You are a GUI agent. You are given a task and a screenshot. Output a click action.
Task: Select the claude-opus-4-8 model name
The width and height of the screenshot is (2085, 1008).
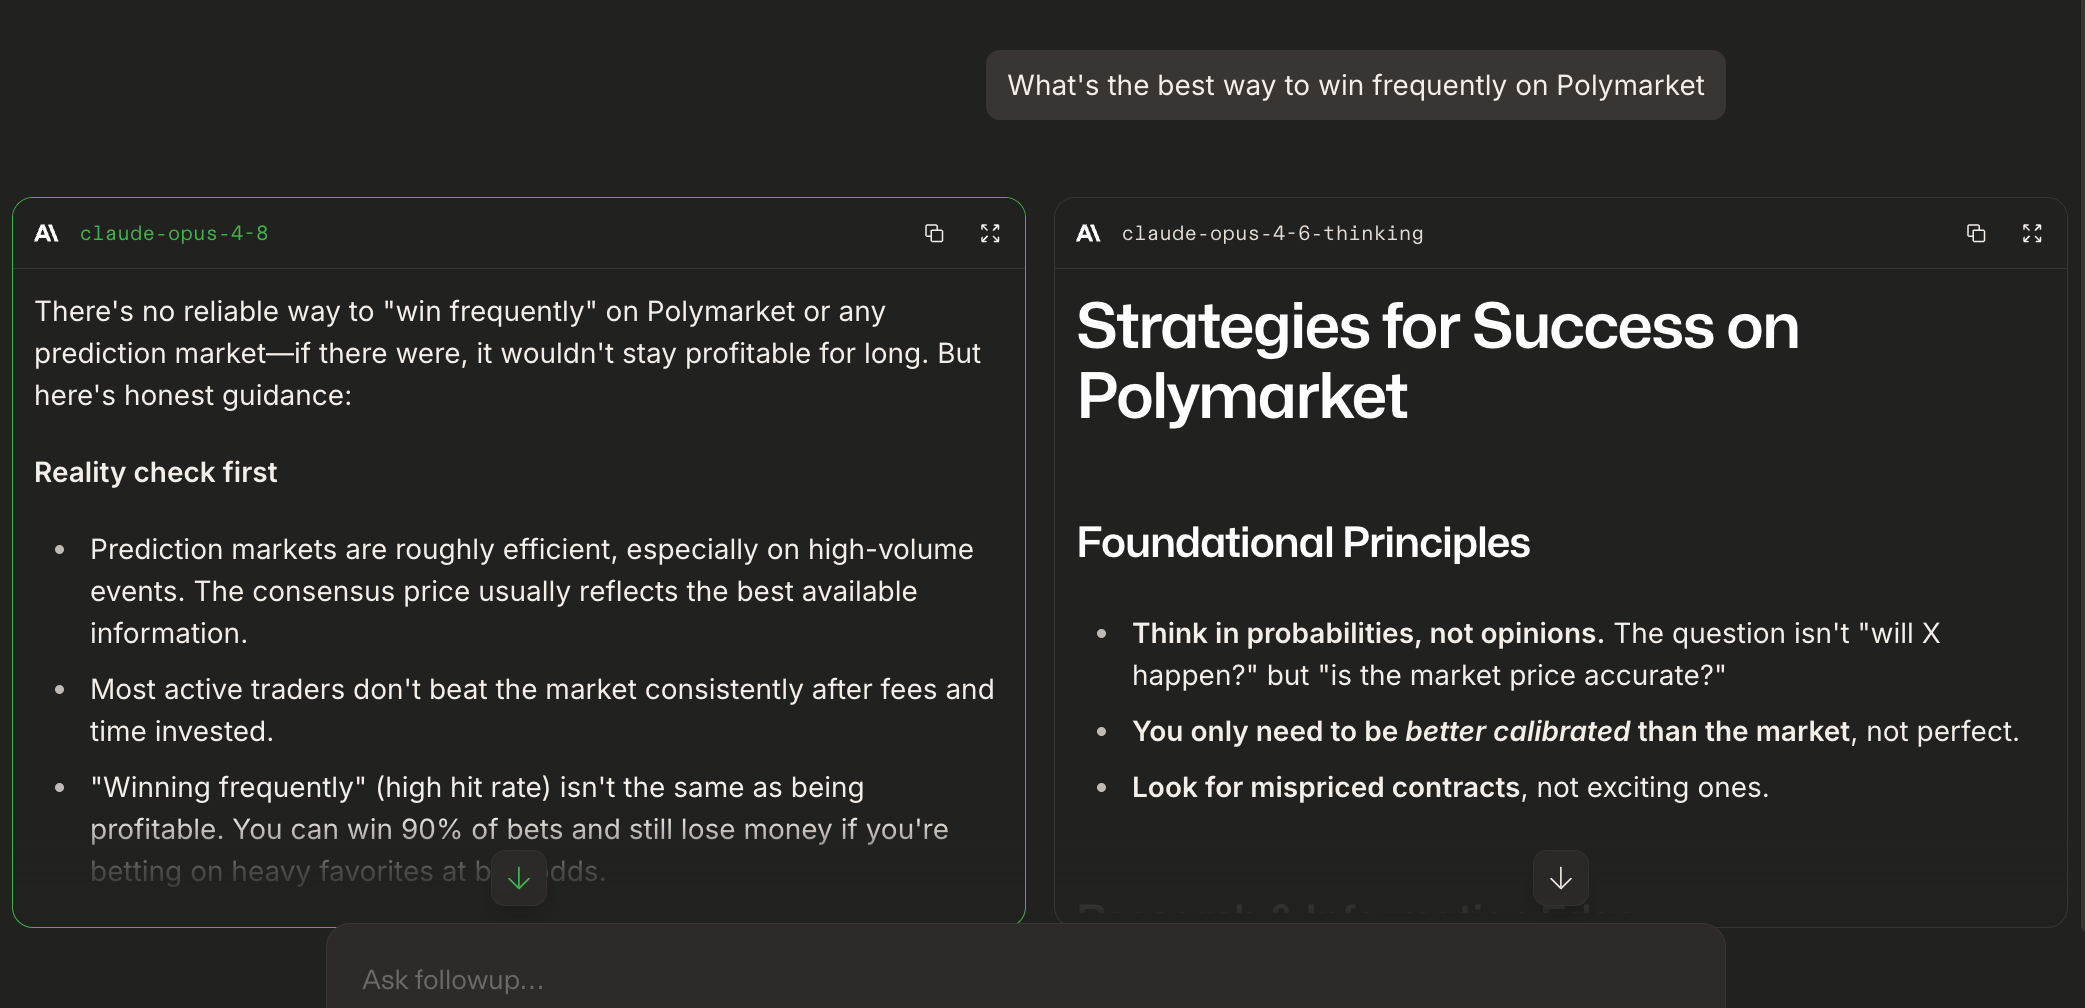pyautogui.click(x=174, y=233)
